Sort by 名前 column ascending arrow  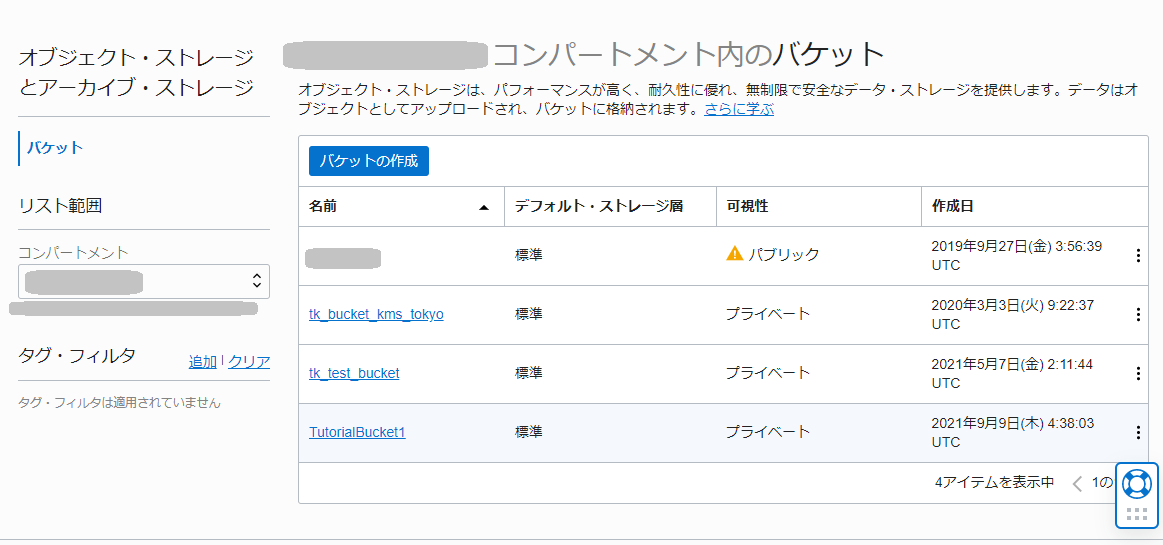tap(484, 207)
